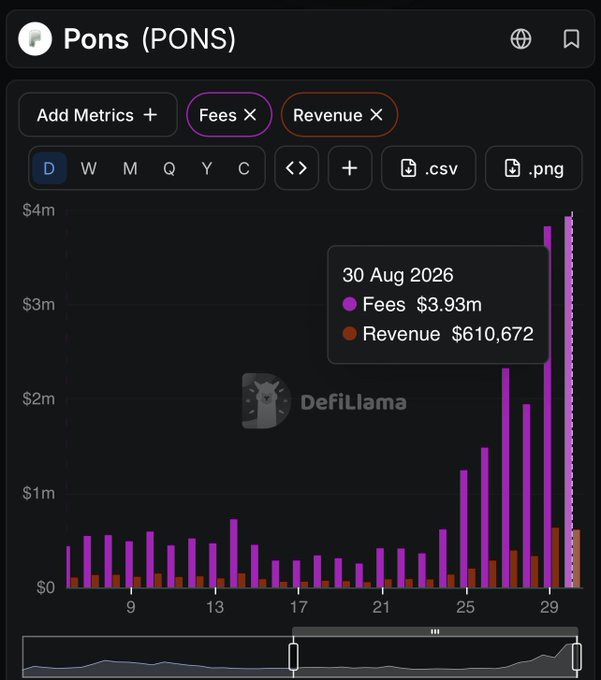Click the x-axis label 21
Image resolution: width=601 pixels, height=680 pixels.
click(381, 607)
